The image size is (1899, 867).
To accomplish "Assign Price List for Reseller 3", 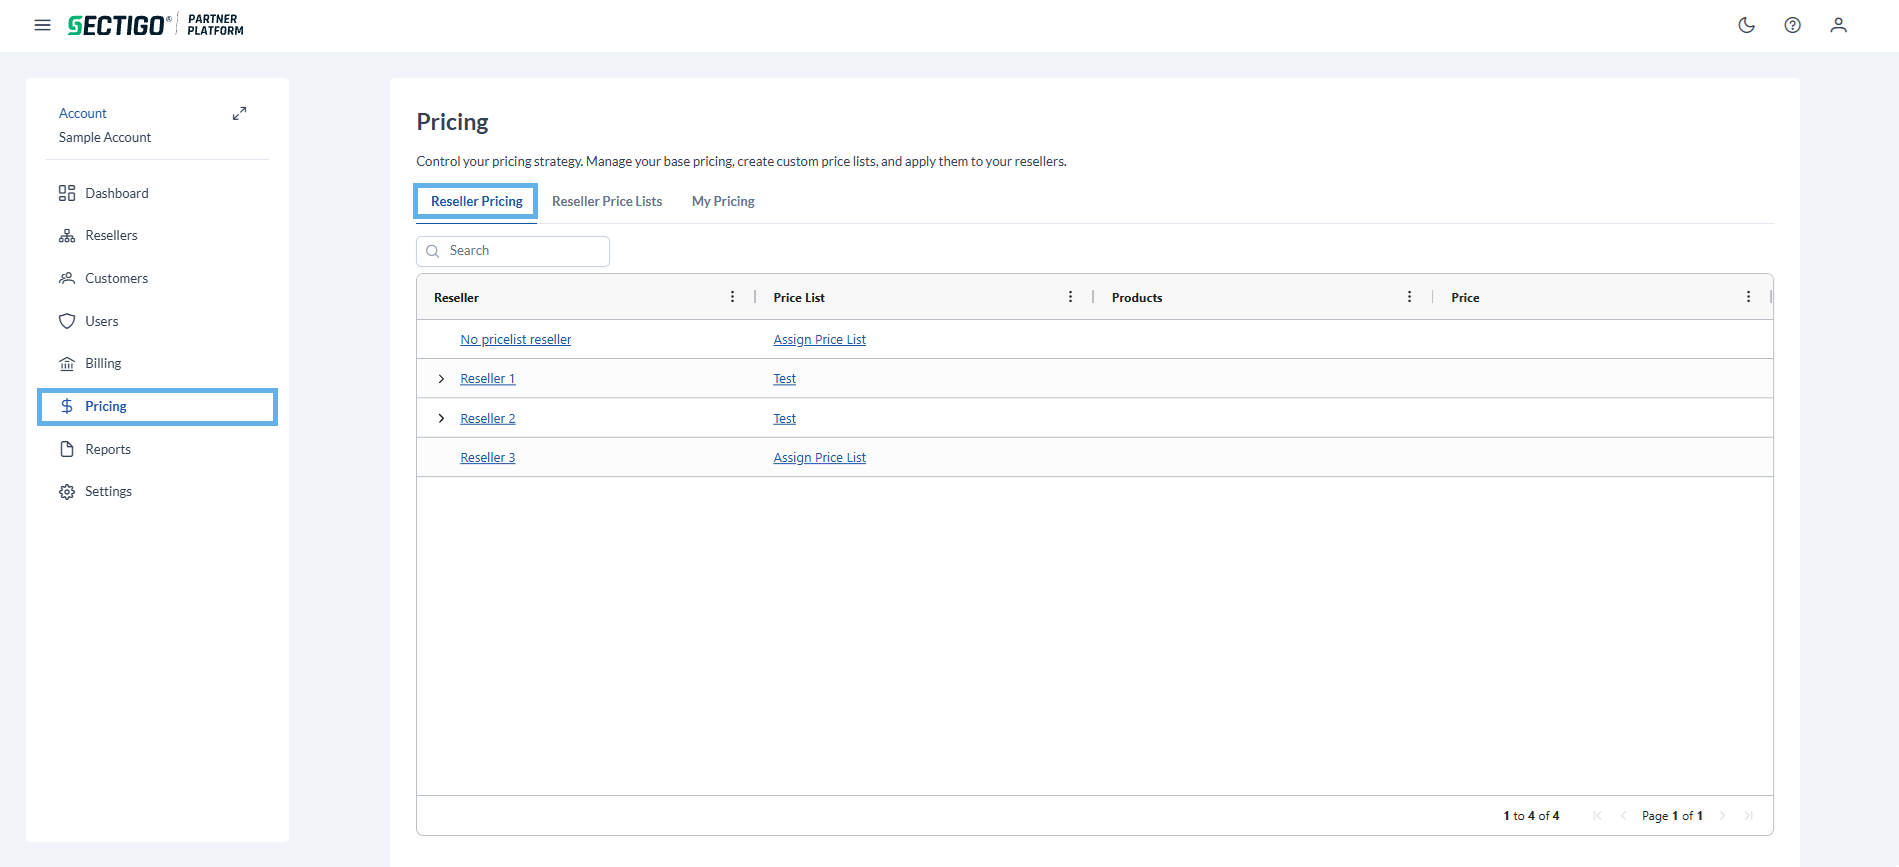I will click(820, 458).
